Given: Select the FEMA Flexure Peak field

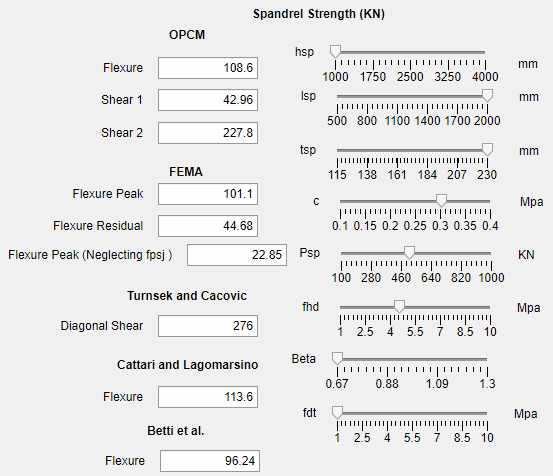Looking at the screenshot, I should point(208,194).
